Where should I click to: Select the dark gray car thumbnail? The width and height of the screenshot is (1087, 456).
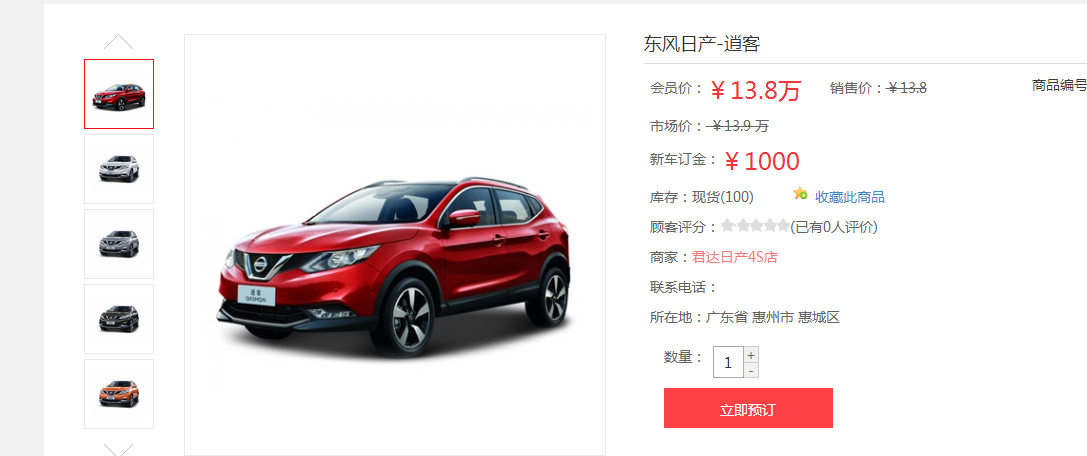(119, 319)
